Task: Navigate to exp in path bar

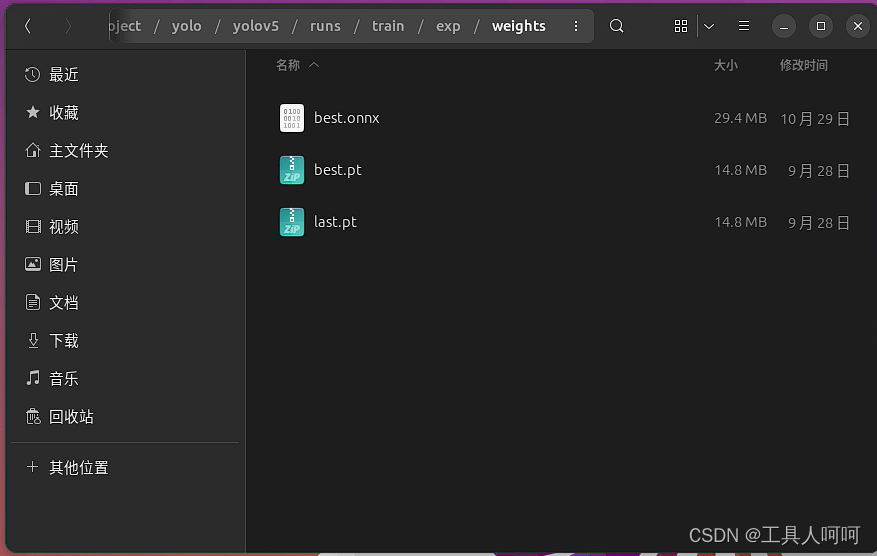Action: [448, 26]
